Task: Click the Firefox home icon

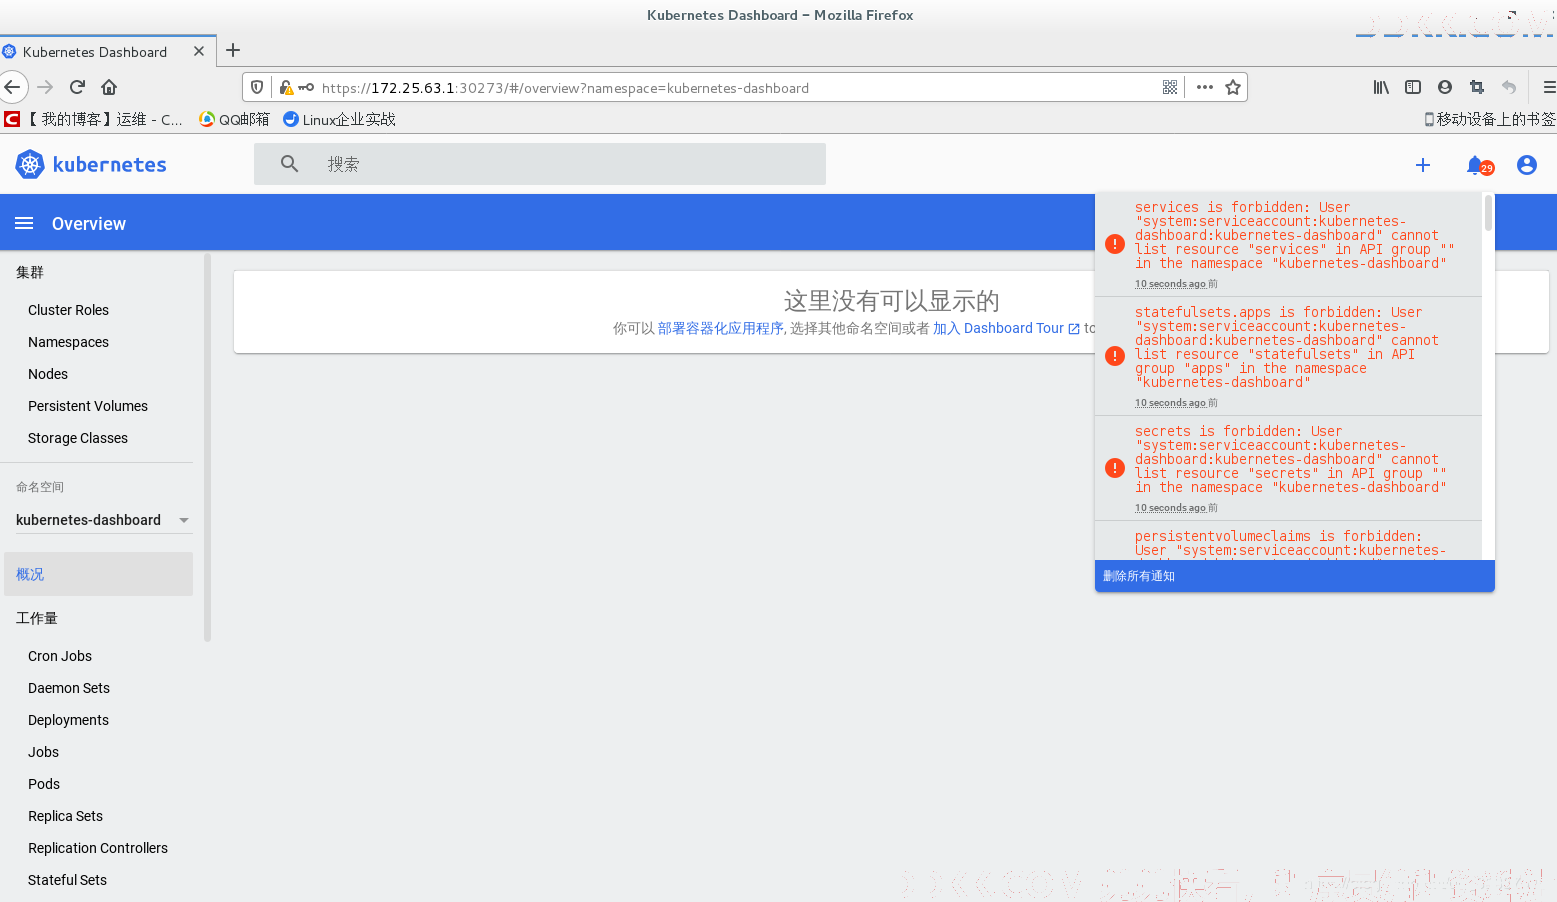Action: coord(109,87)
